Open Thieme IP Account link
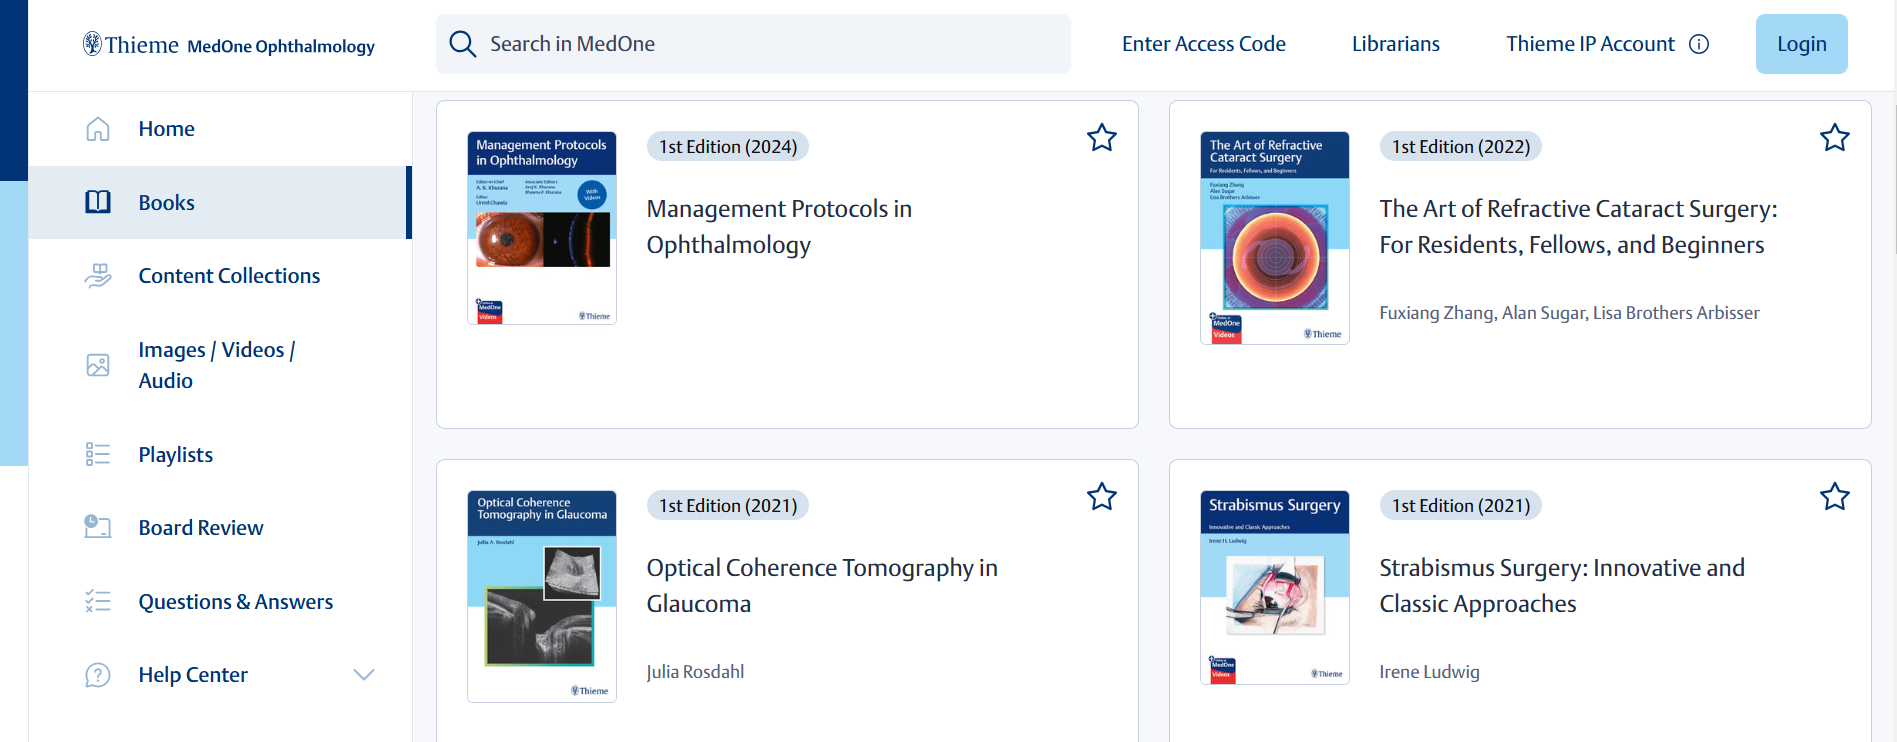Viewport: 1897px width, 742px height. [x=1590, y=44]
